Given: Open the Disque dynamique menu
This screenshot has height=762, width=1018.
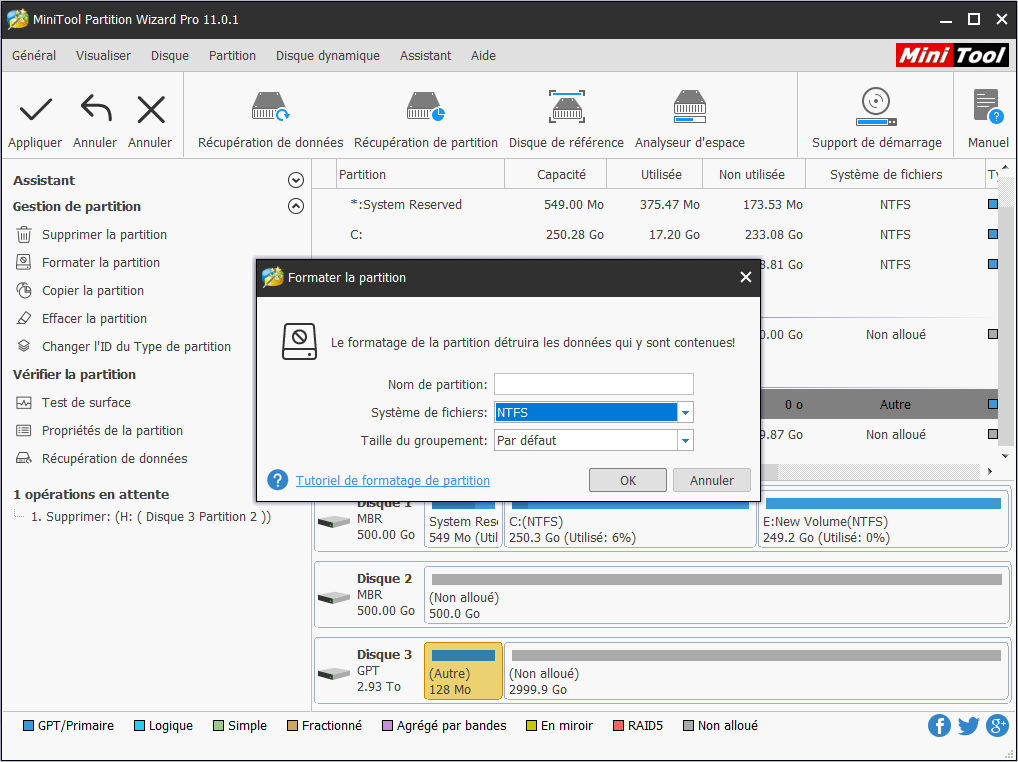Looking at the screenshot, I should [327, 56].
